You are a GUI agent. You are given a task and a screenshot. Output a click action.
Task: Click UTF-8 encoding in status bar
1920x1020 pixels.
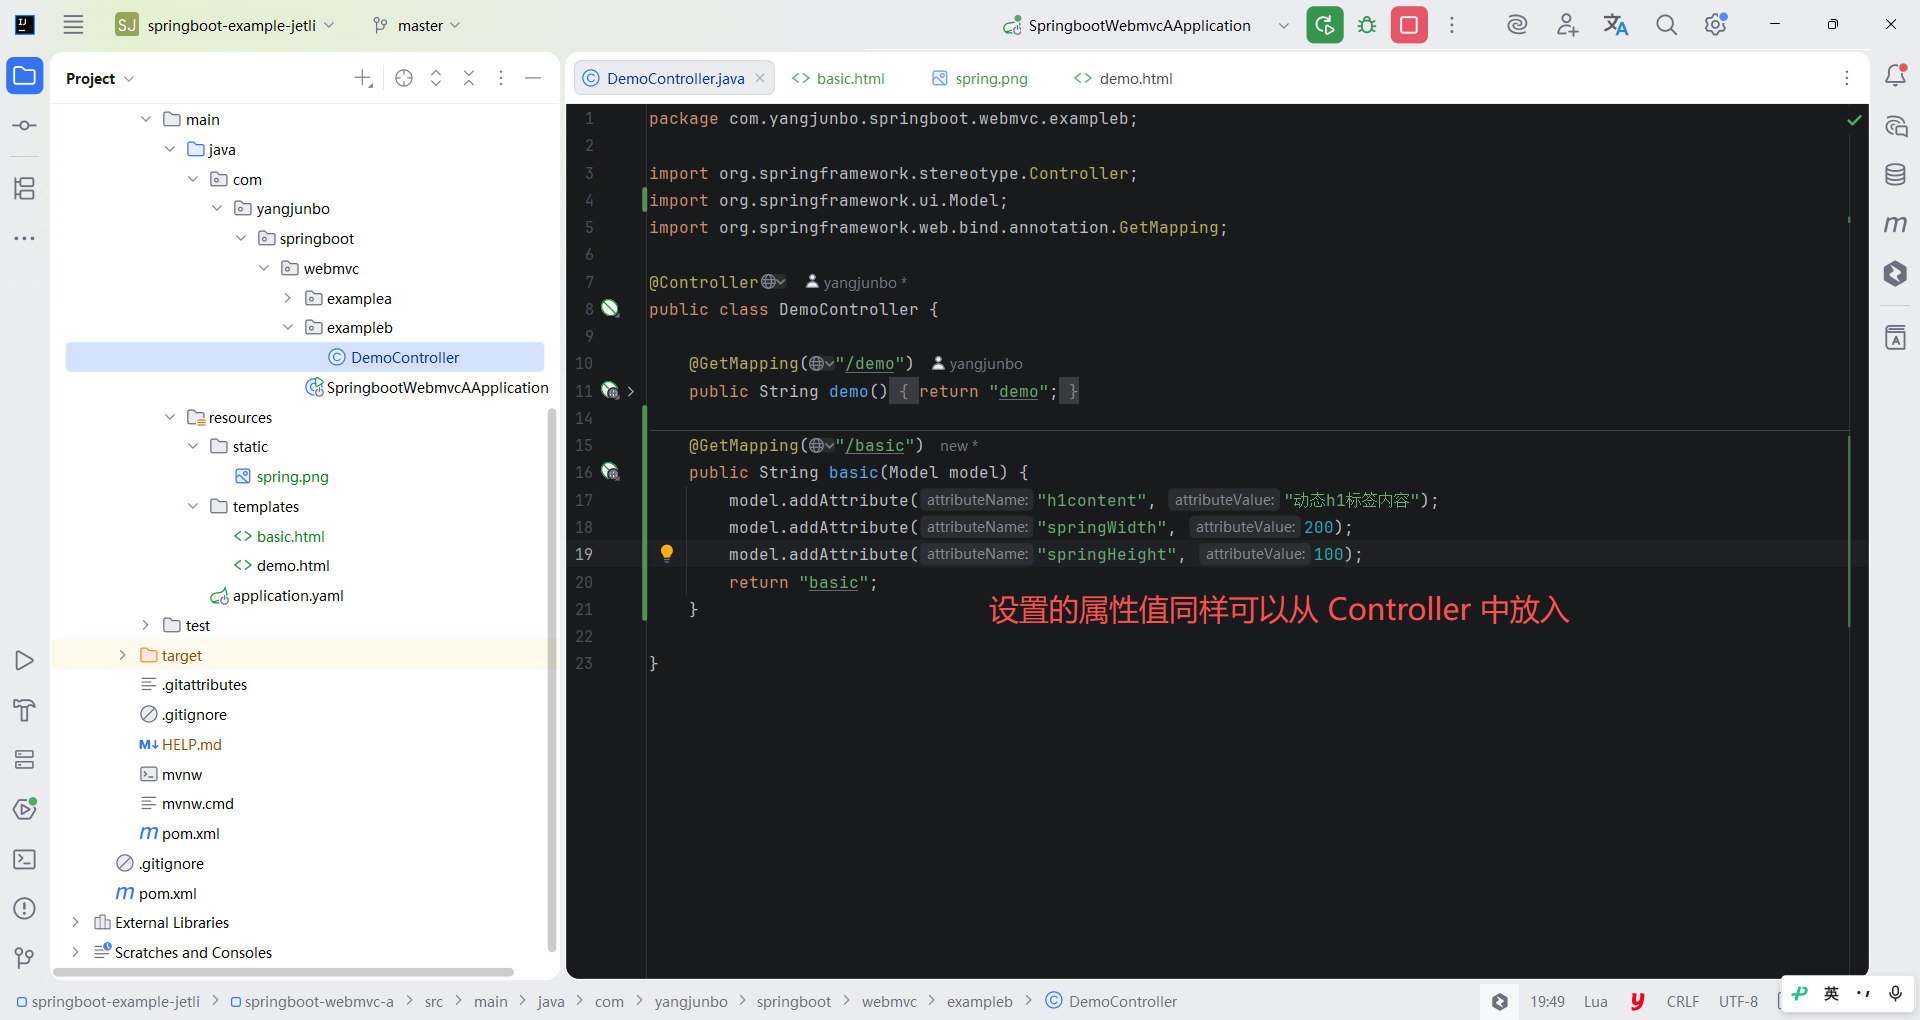[x=1738, y=1001]
